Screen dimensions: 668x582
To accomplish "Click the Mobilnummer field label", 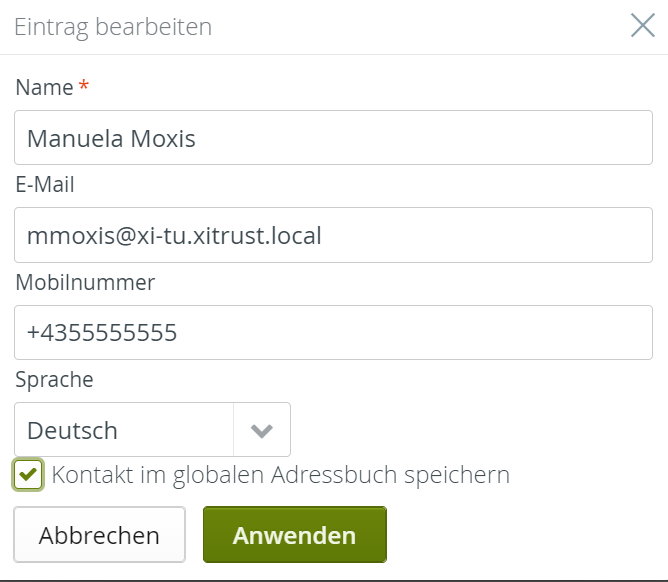I will [x=85, y=282].
